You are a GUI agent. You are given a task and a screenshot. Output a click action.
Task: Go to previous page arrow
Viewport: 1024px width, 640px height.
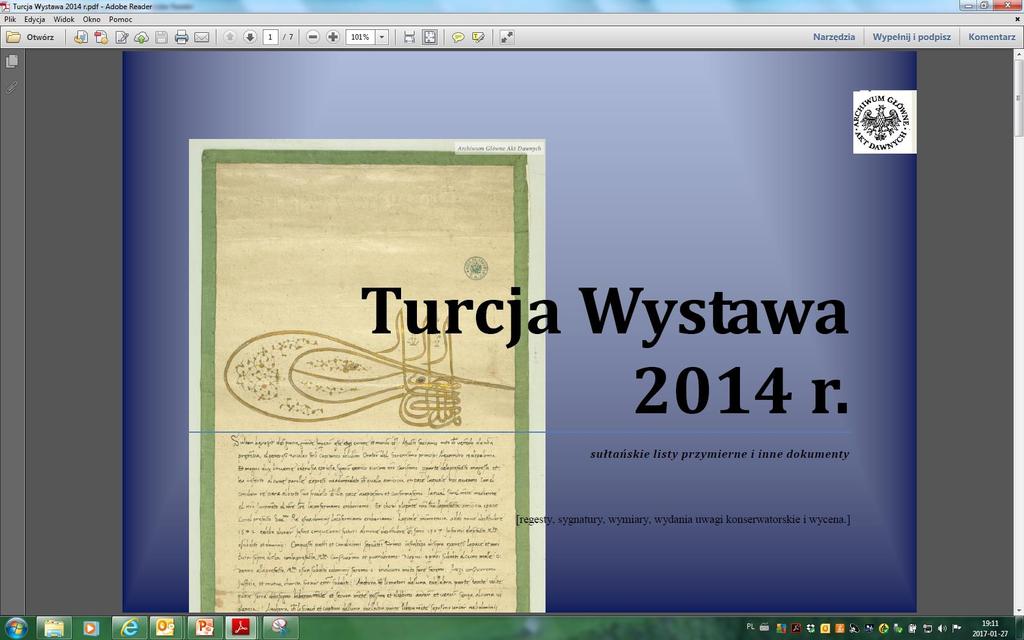point(230,37)
